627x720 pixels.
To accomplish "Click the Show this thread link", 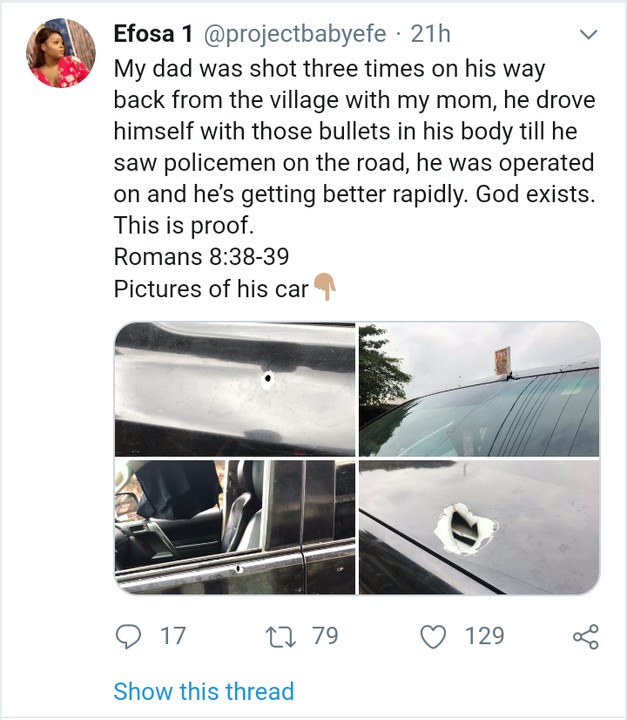I will [x=204, y=691].
